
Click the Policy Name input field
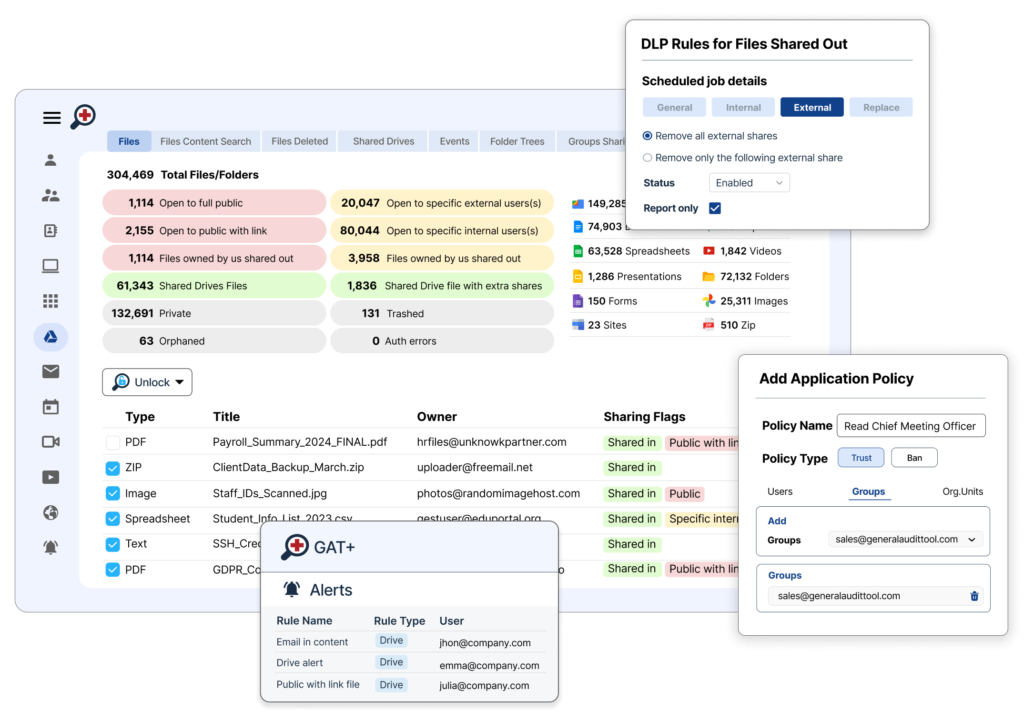pyautogui.click(x=911, y=425)
